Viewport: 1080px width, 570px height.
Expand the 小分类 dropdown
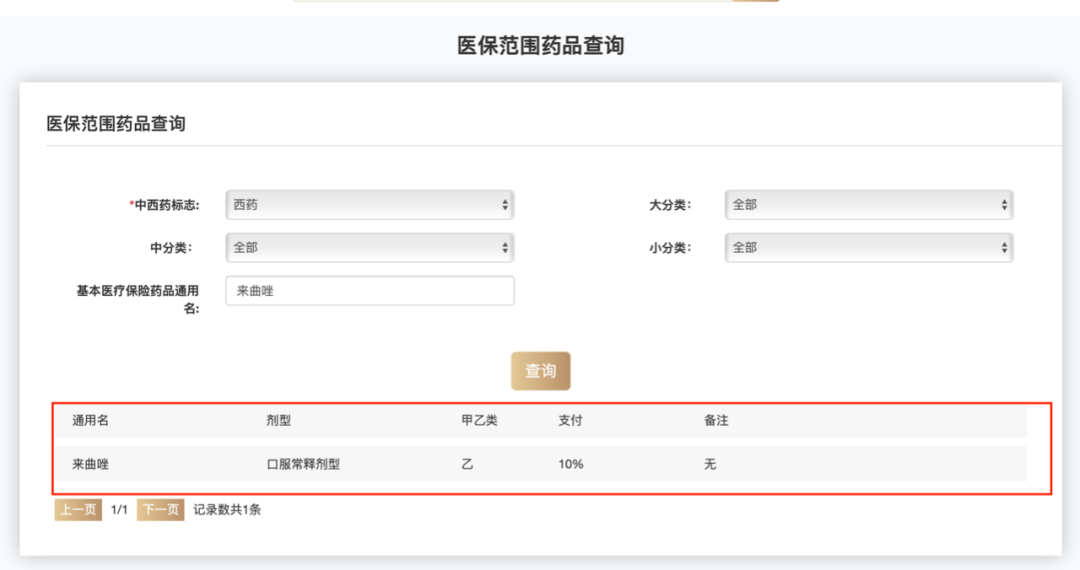[869, 247]
